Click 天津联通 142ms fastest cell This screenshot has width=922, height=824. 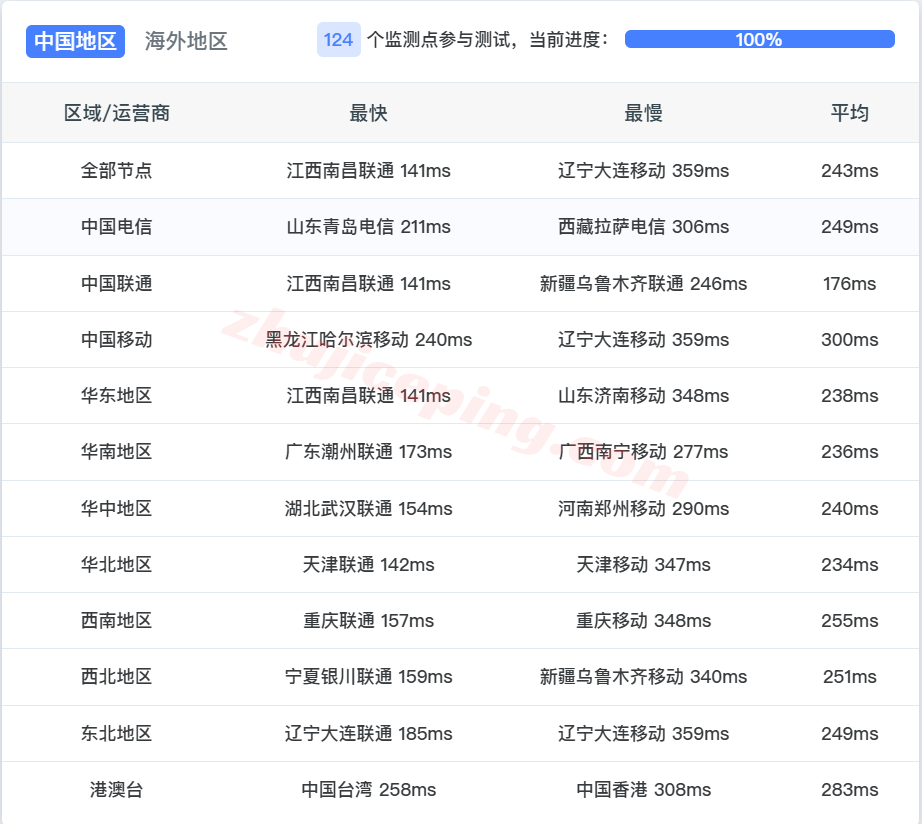tap(368, 565)
